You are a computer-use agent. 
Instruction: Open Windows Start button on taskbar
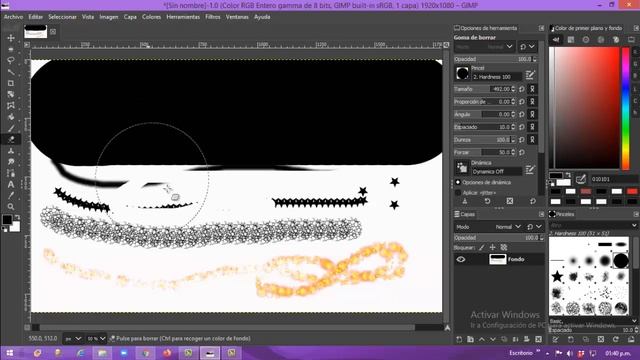pyautogui.click(x=9, y=353)
